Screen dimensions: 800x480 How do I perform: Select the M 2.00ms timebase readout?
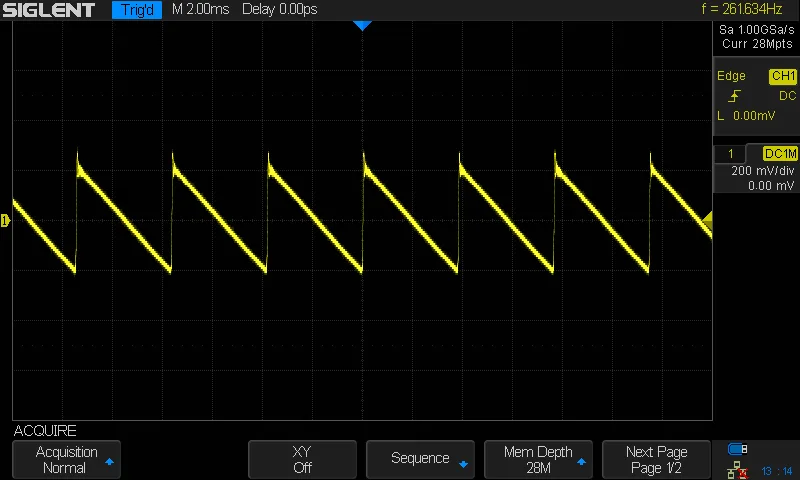(x=201, y=9)
